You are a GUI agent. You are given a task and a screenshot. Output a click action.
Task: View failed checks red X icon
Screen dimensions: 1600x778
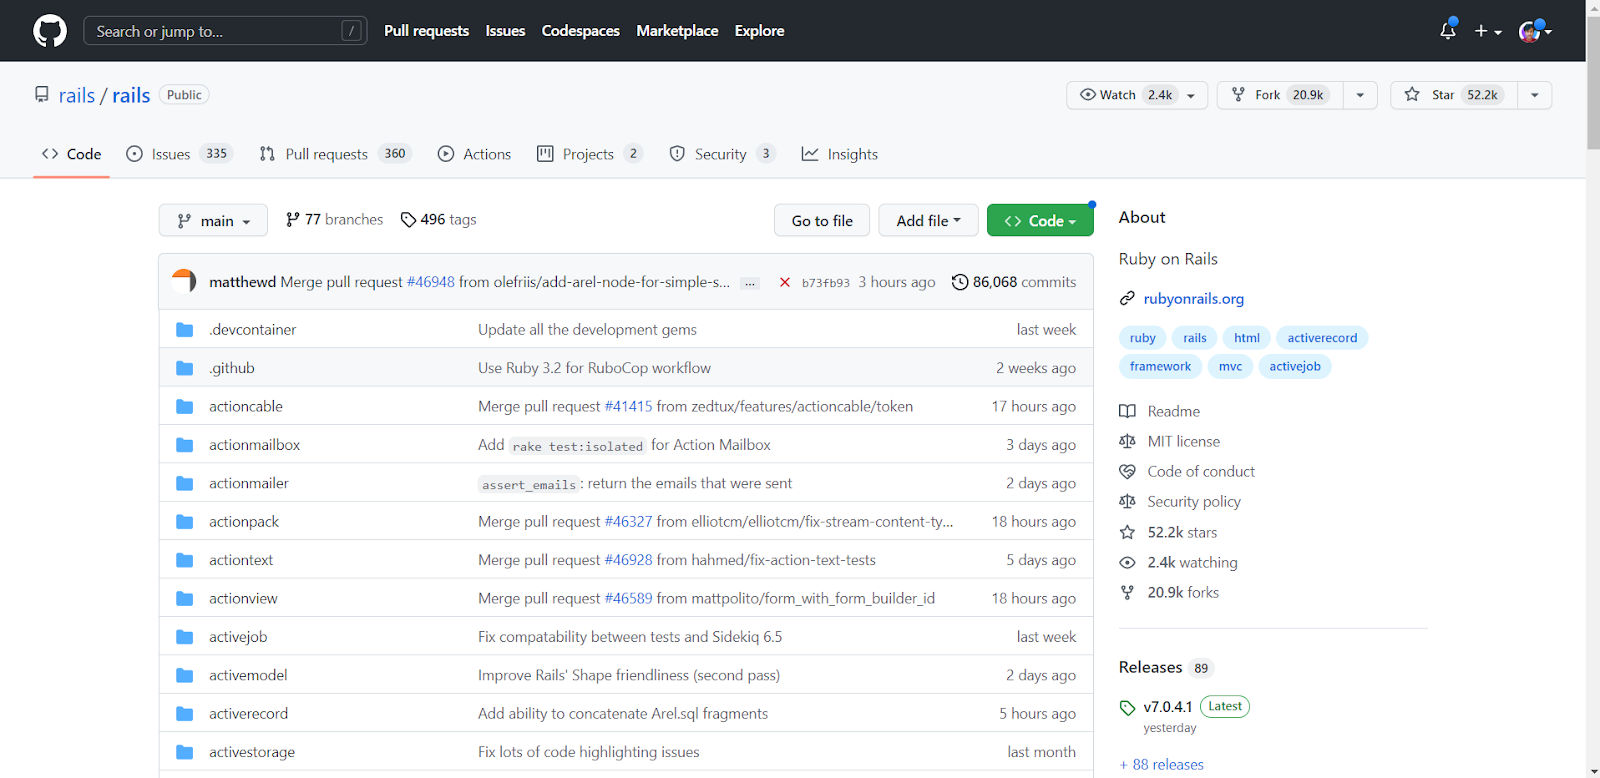click(x=785, y=282)
